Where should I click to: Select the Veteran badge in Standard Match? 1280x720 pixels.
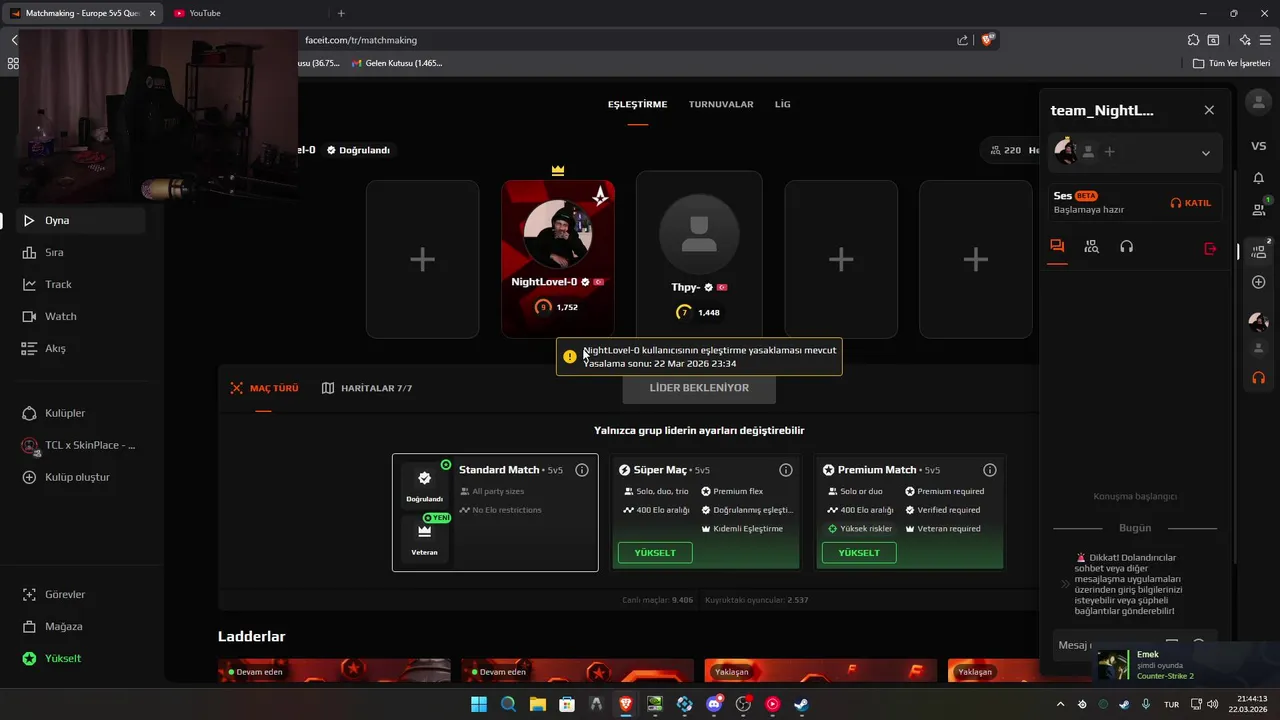click(x=424, y=539)
